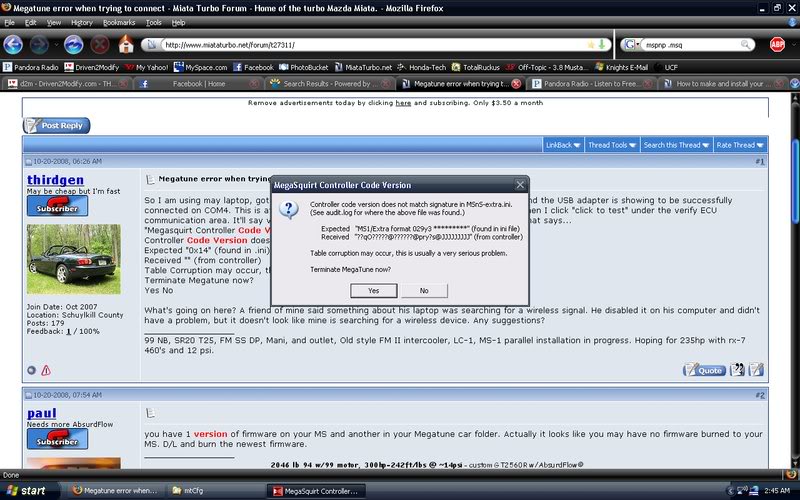Image resolution: width=800 pixels, height=500 pixels.
Task: Open thirdgen's user profile link
Action: click(55, 180)
